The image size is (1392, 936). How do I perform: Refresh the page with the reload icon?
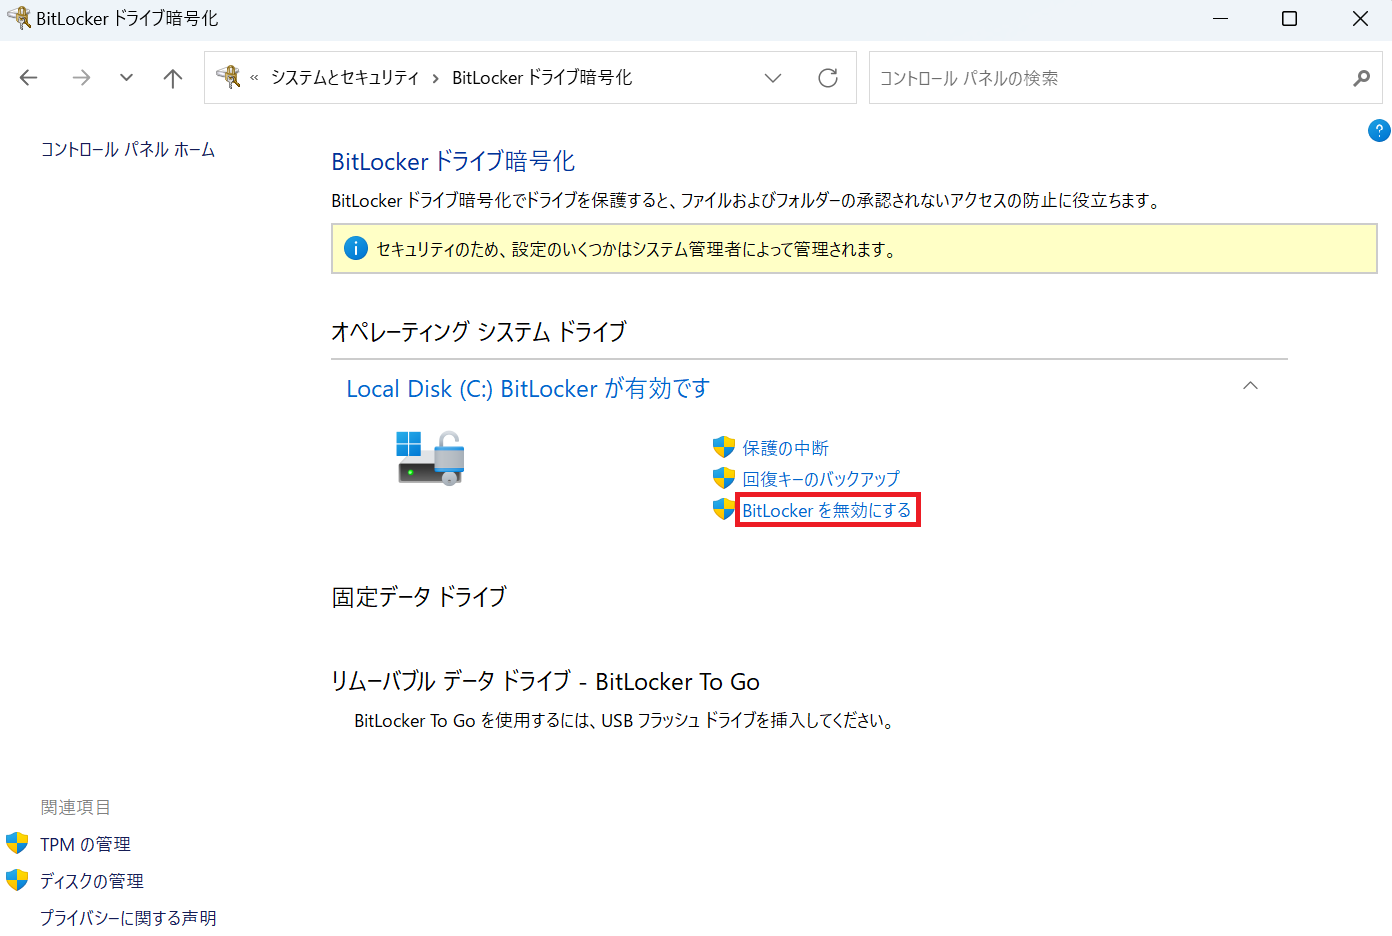(828, 78)
